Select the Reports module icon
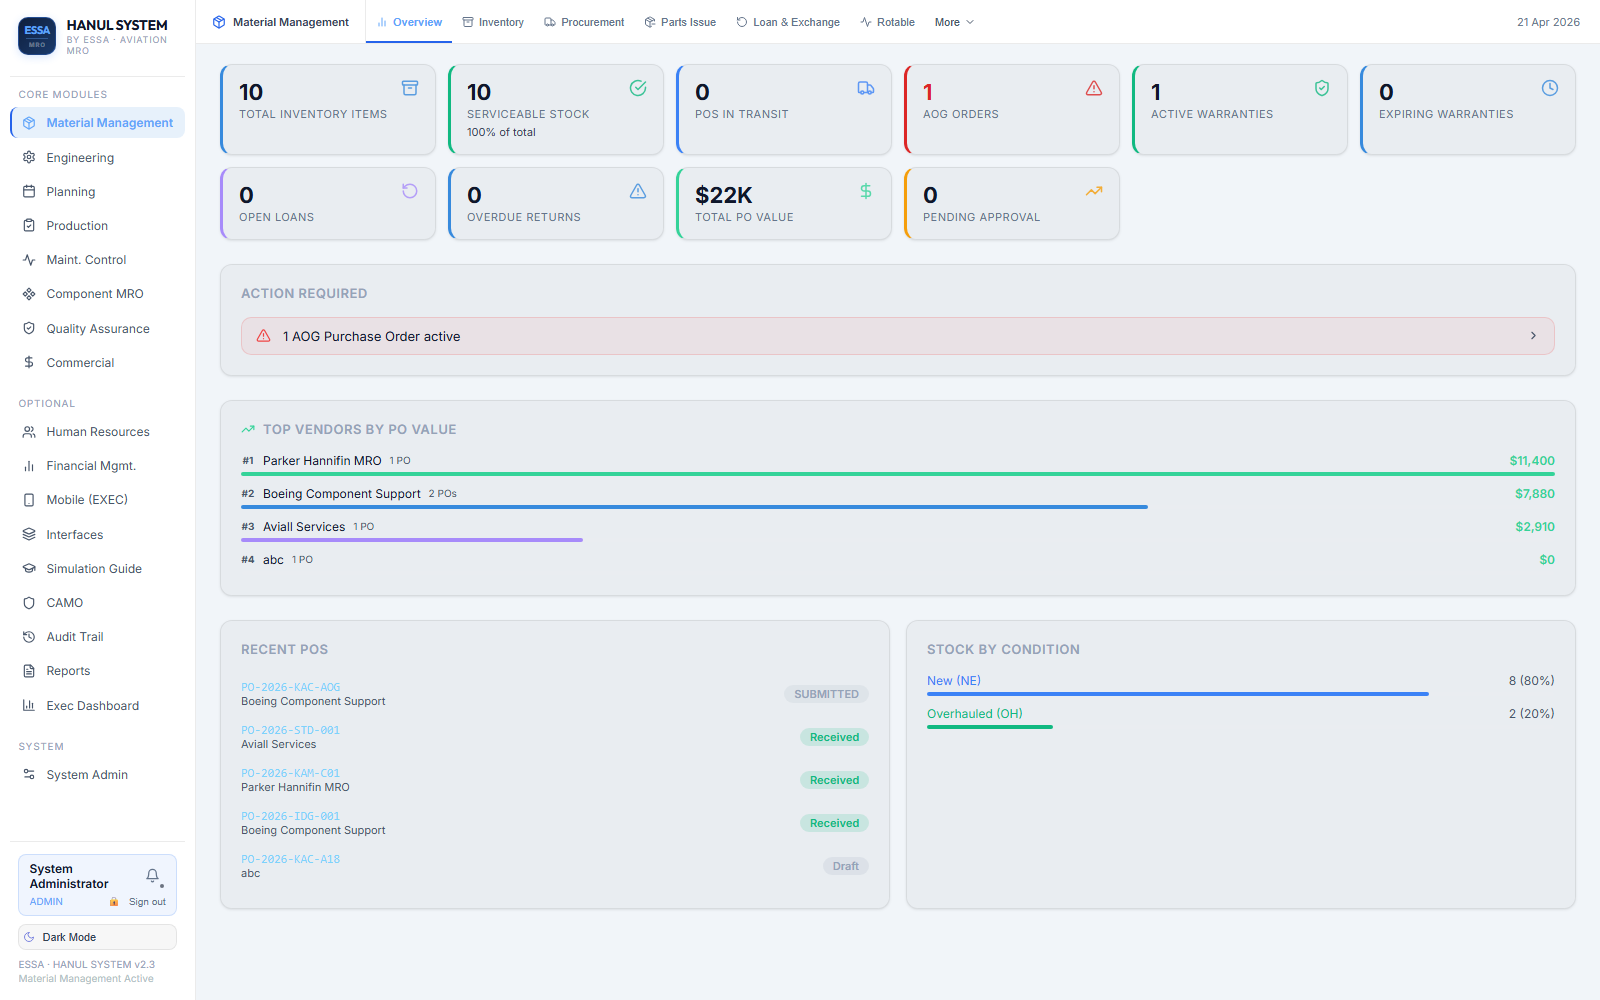Viewport: 1600px width, 1000px height. coord(29,670)
